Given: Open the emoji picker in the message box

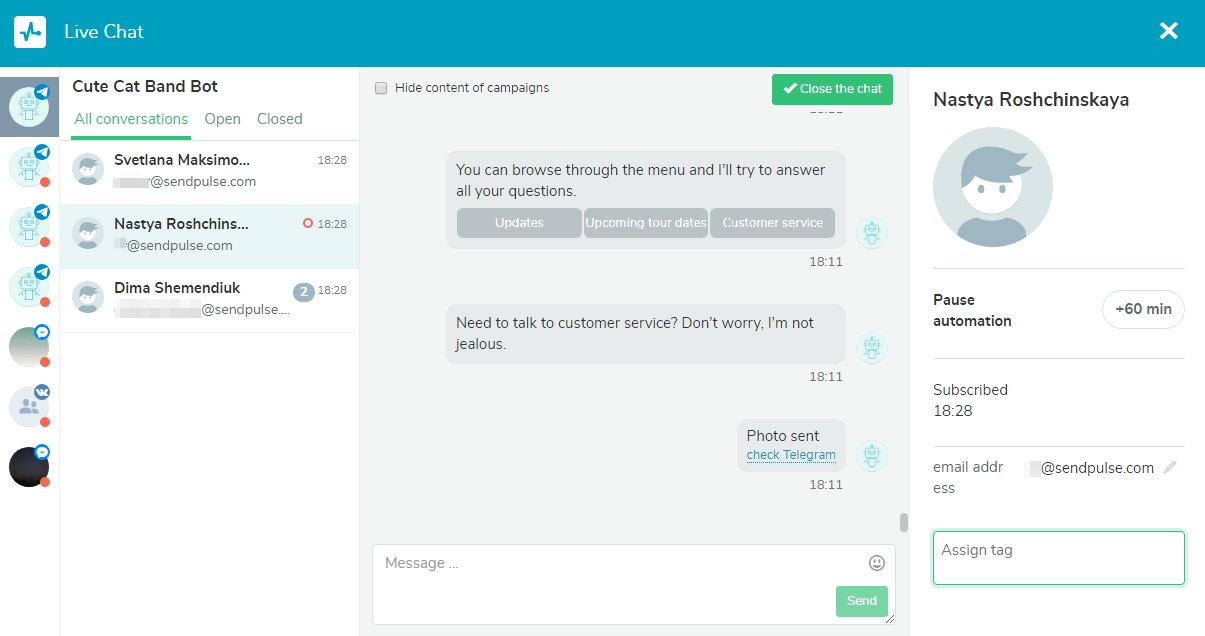Looking at the screenshot, I should pos(876,563).
